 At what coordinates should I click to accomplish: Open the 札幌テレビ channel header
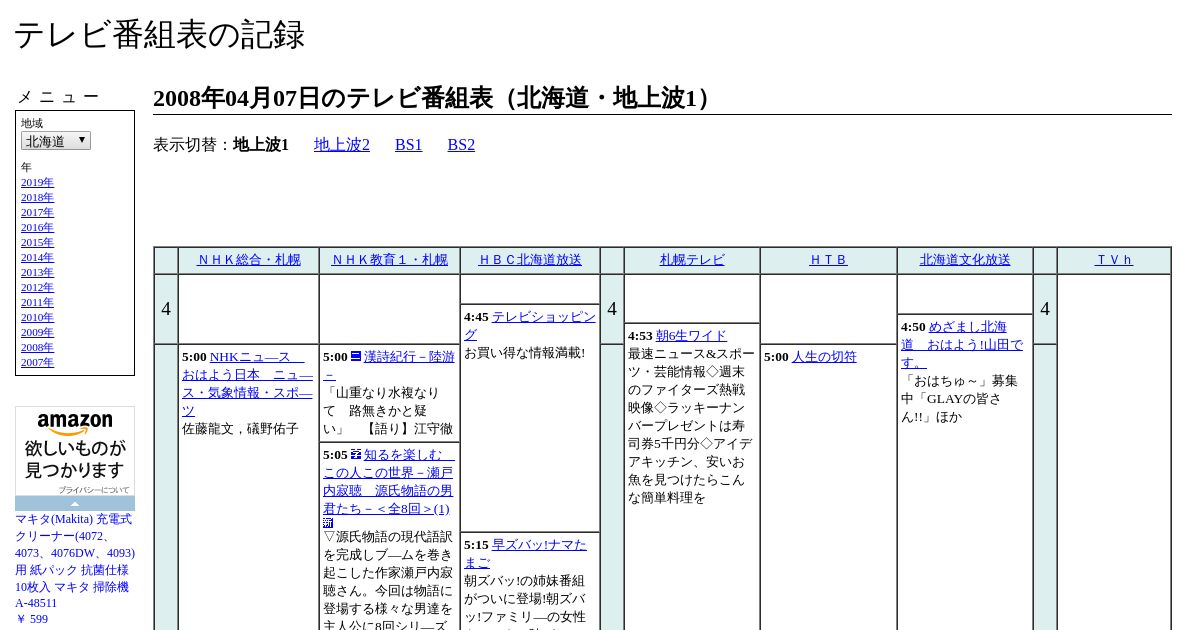pos(692,260)
